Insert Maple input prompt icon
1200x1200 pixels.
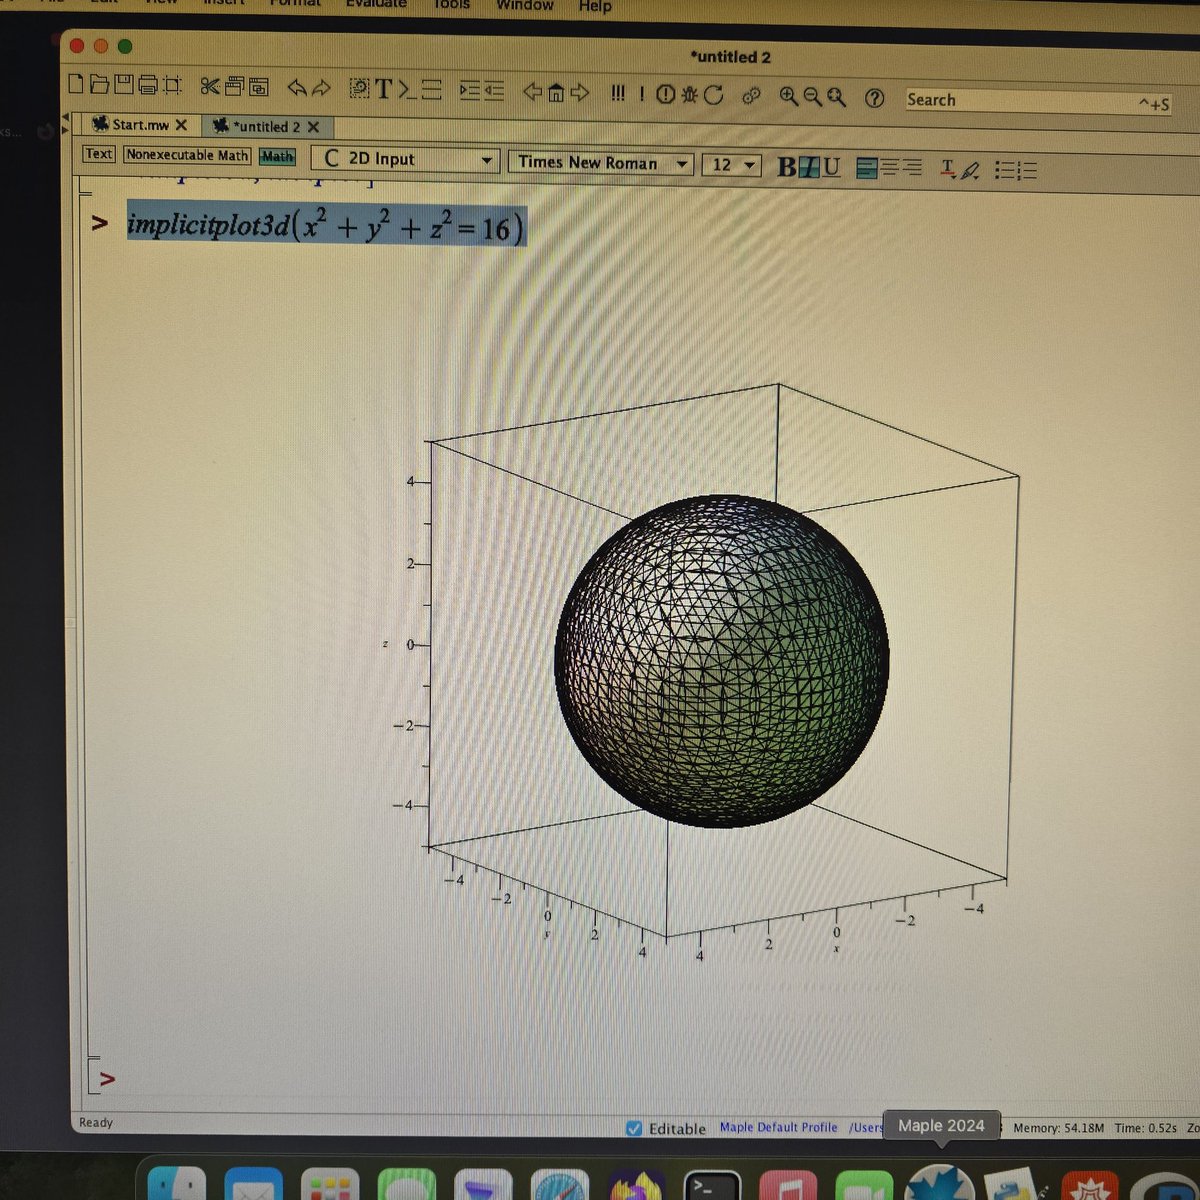pos(406,90)
